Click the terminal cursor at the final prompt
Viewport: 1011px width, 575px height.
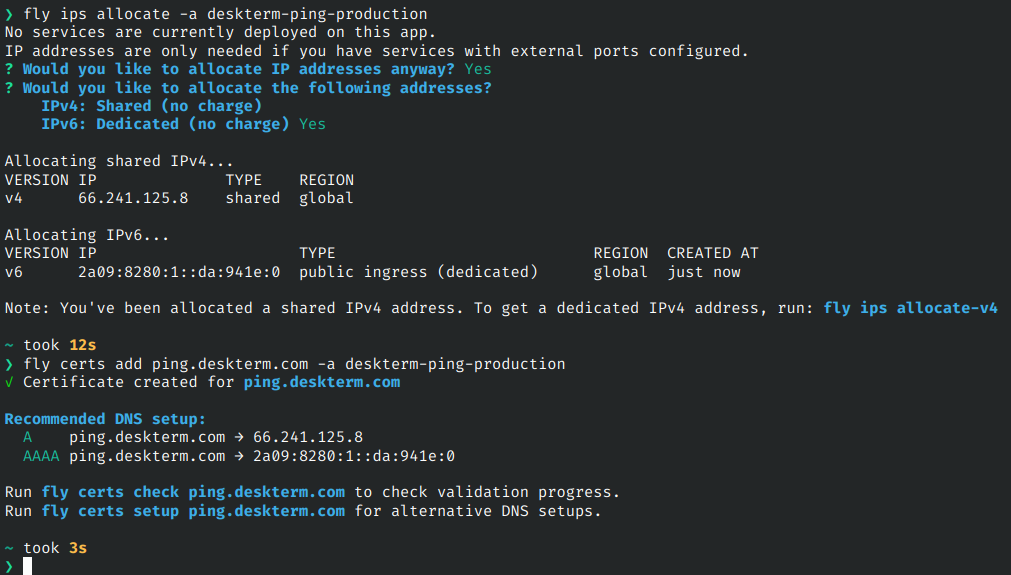click(x=27, y=566)
